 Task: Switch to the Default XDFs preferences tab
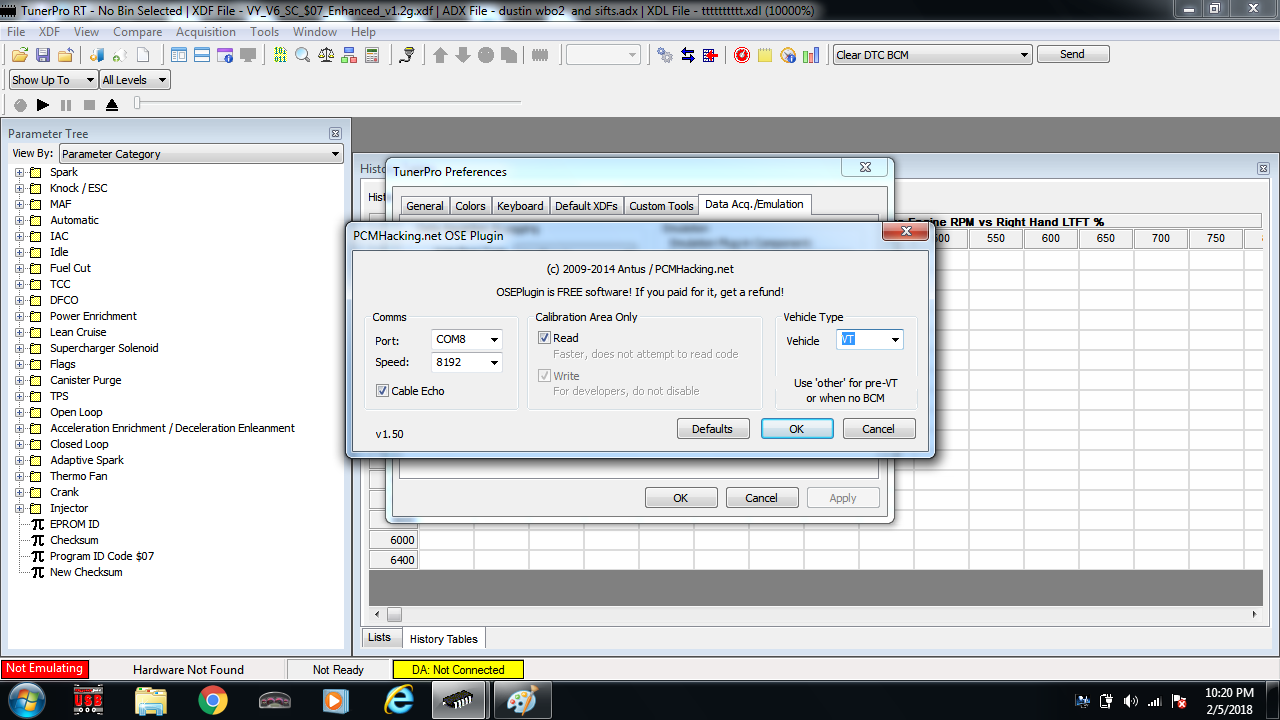586,206
